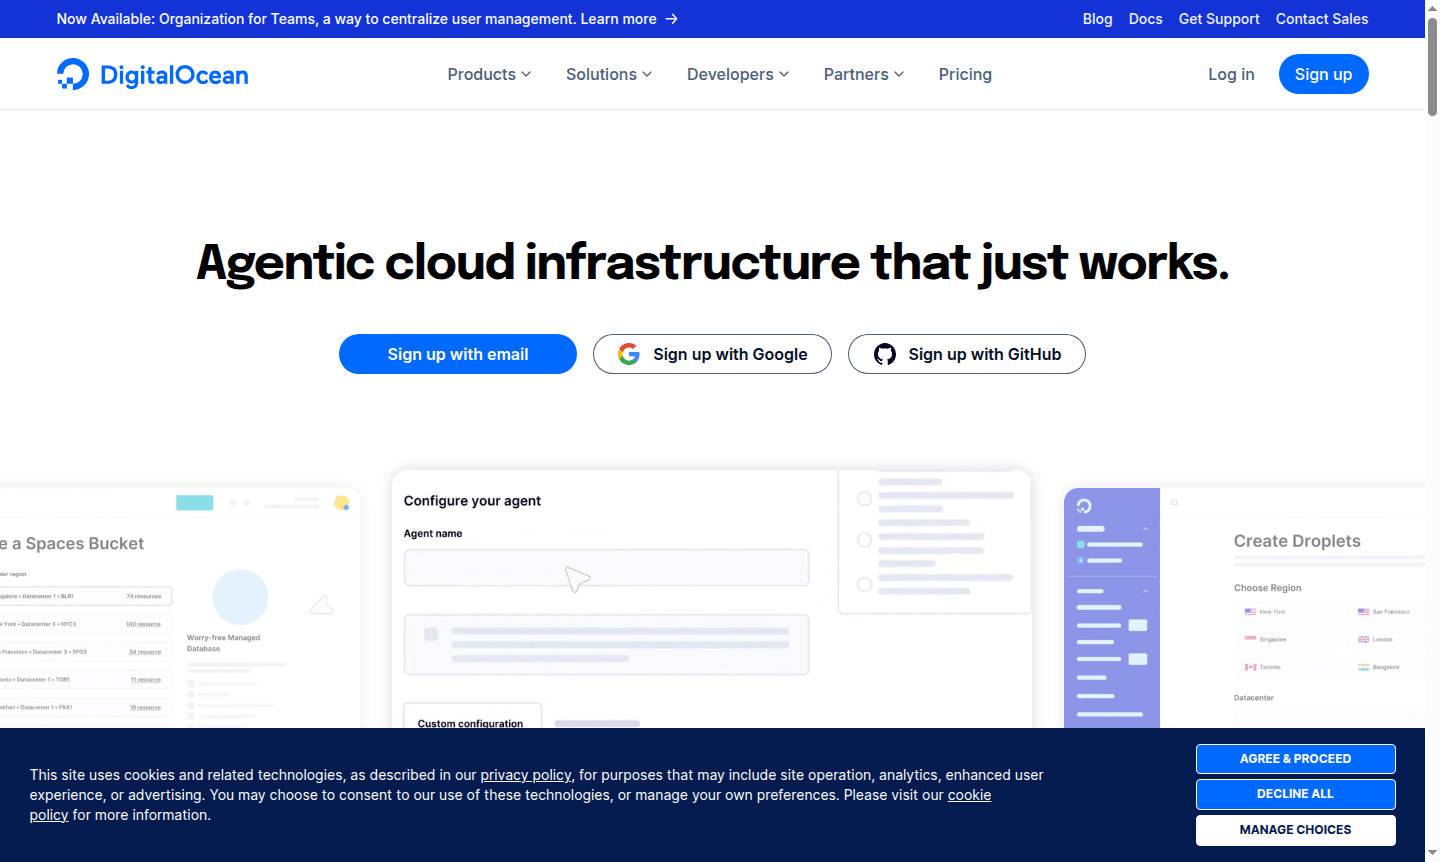The image size is (1440, 862).
Task: Click Sign up with email
Action: [457, 353]
